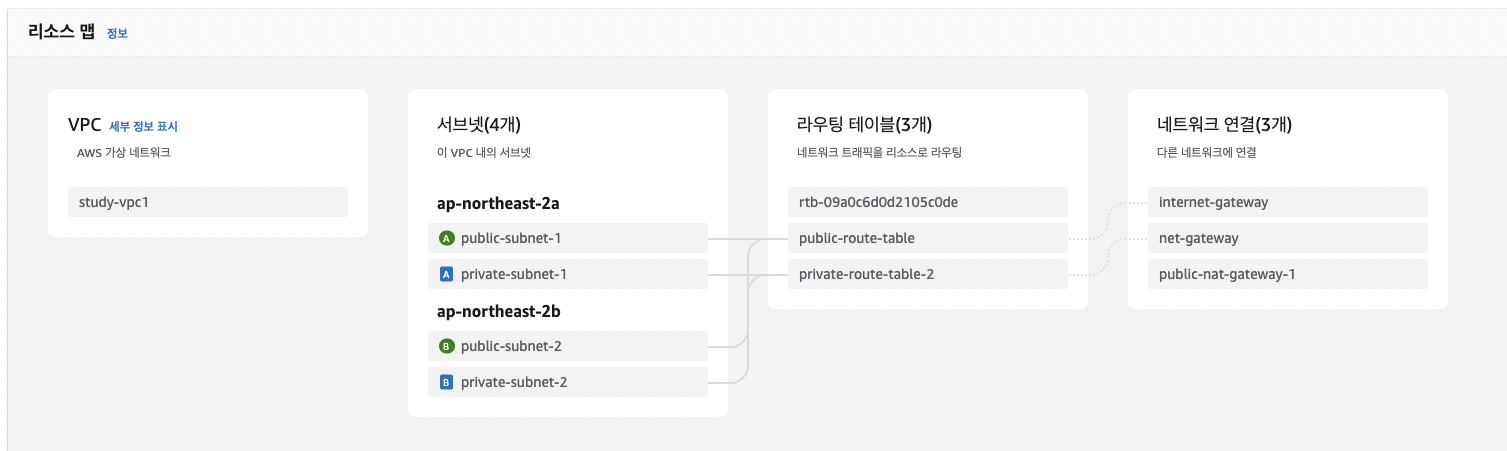The width and height of the screenshot is (1507, 451).
Task: Click the green A icon beside public-subnet-1
Action: tap(446, 238)
